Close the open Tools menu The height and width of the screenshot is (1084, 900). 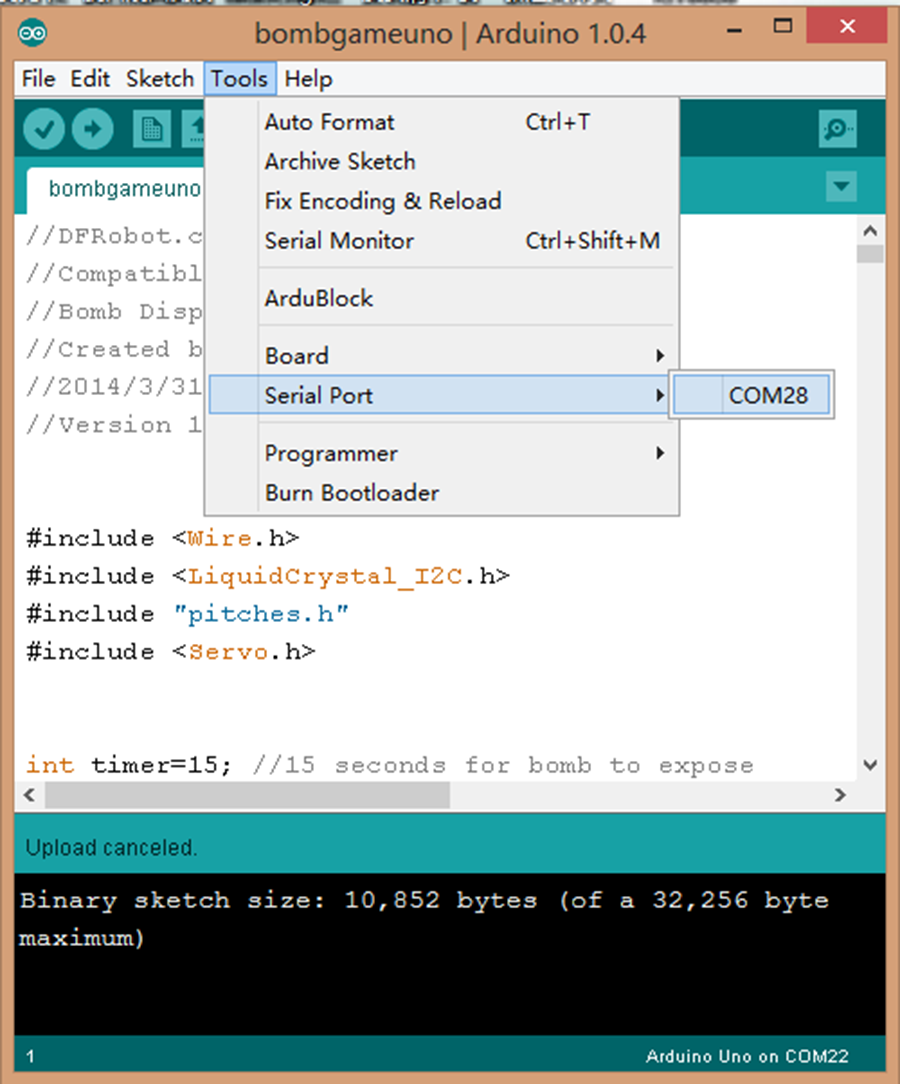(239, 79)
